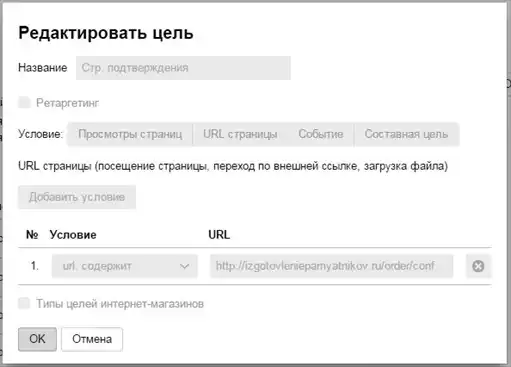Click the 'Редактировать цель' dialog title
This screenshot has width=511, height=367.
click(x=106, y=33)
